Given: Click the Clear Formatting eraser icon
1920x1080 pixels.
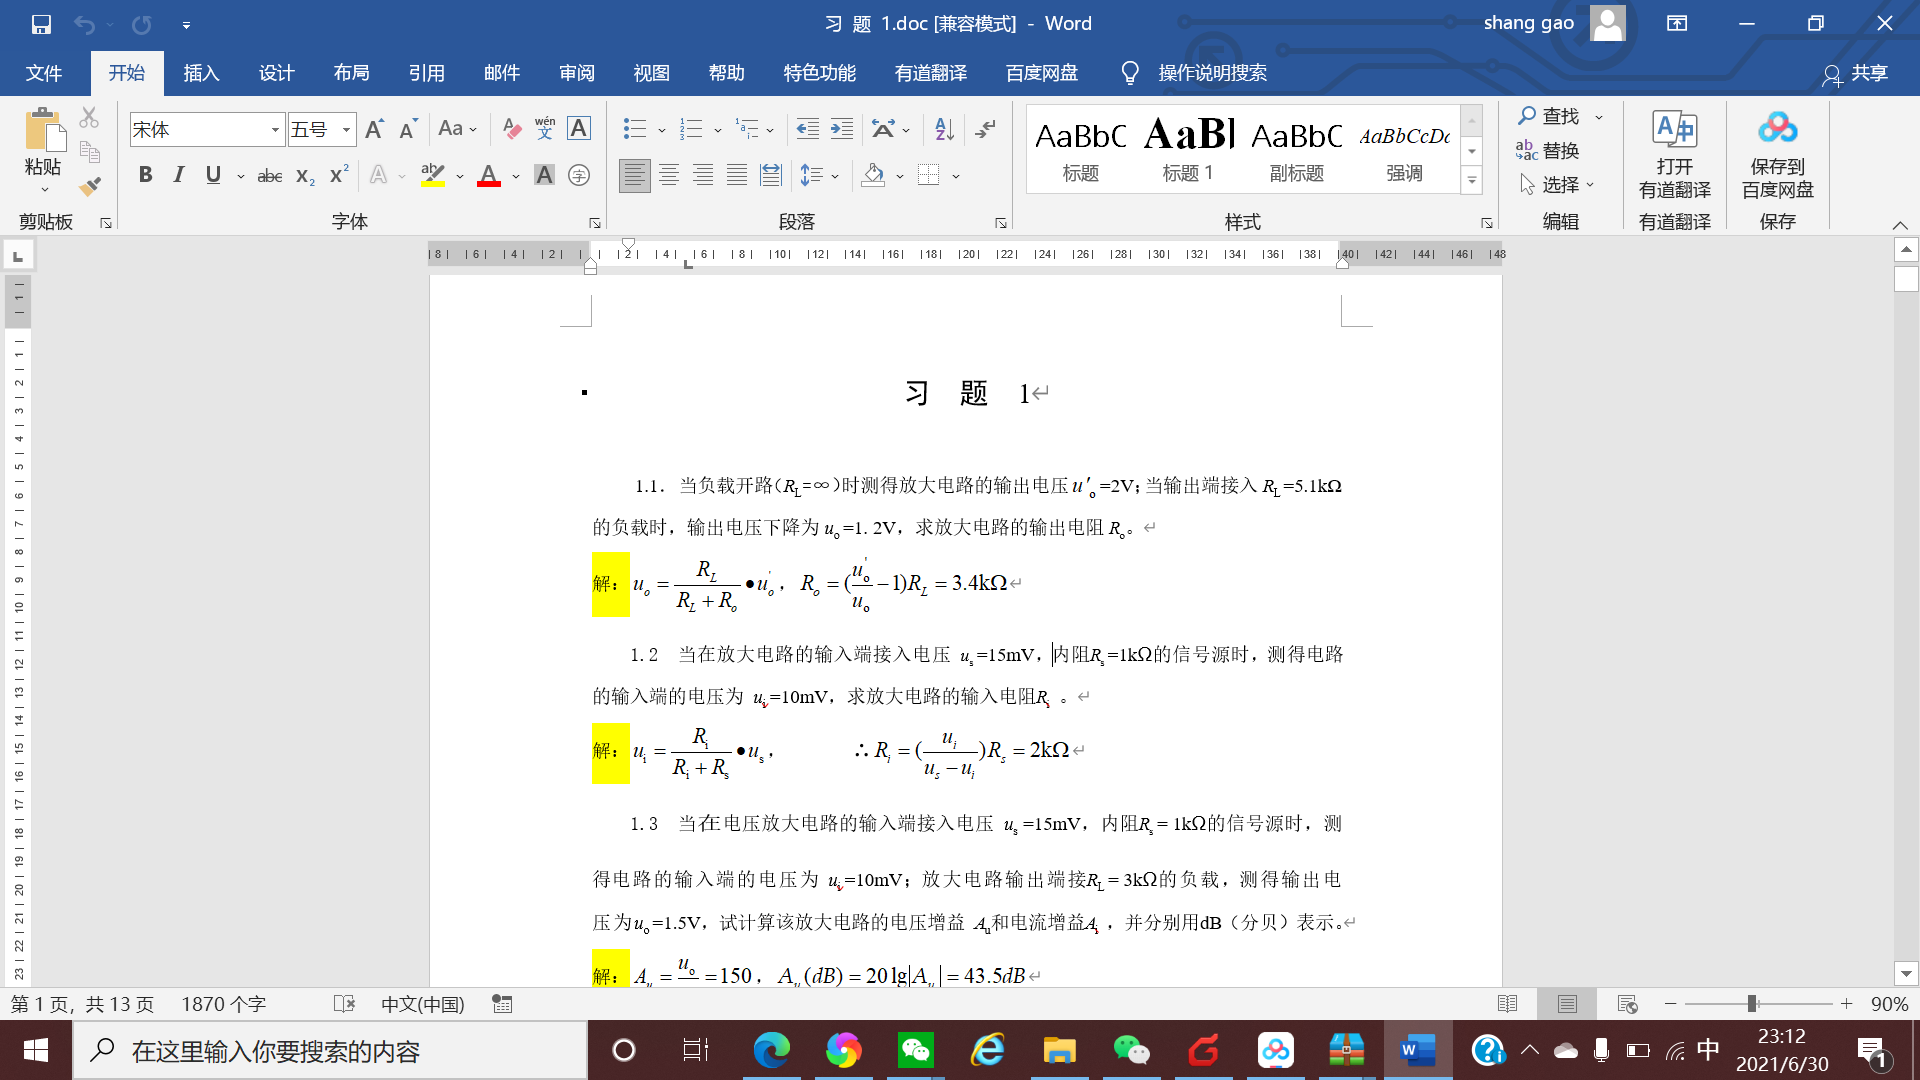Looking at the screenshot, I should pos(511,129).
